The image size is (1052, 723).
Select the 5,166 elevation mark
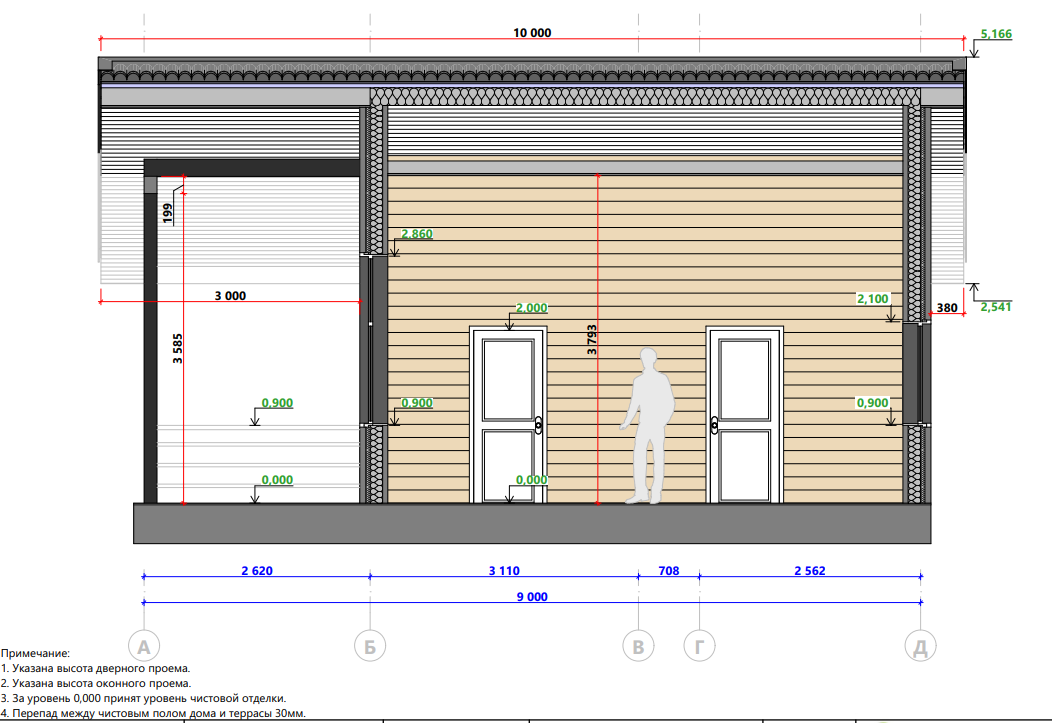pos(996,34)
